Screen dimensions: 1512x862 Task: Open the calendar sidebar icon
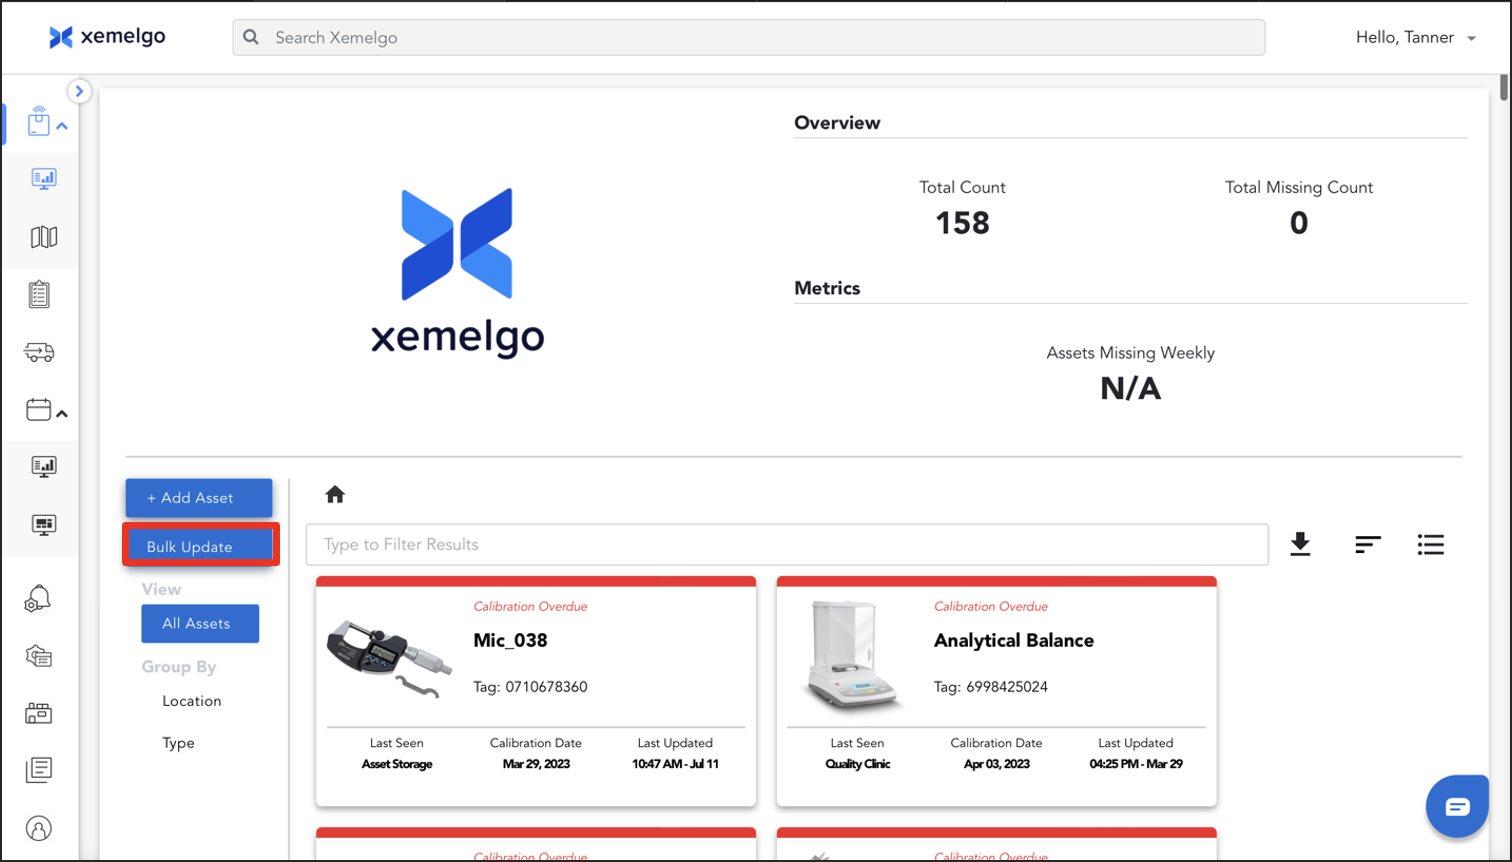(x=38, y=409)
